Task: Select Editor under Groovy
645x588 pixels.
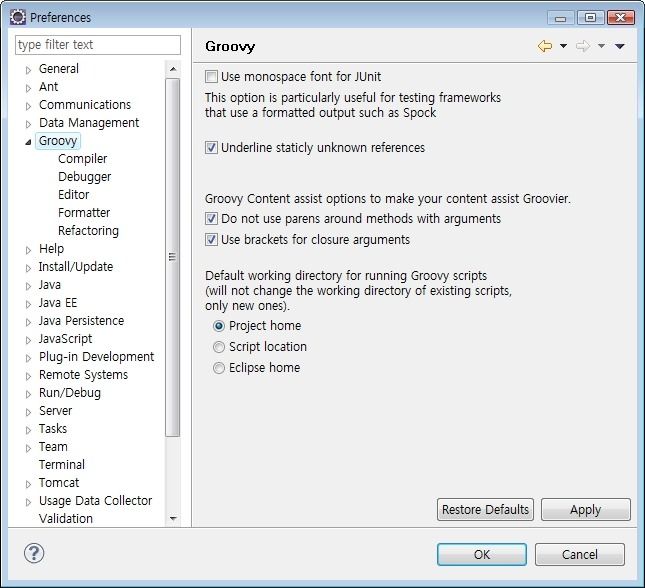Action: [x=74, y=195]
